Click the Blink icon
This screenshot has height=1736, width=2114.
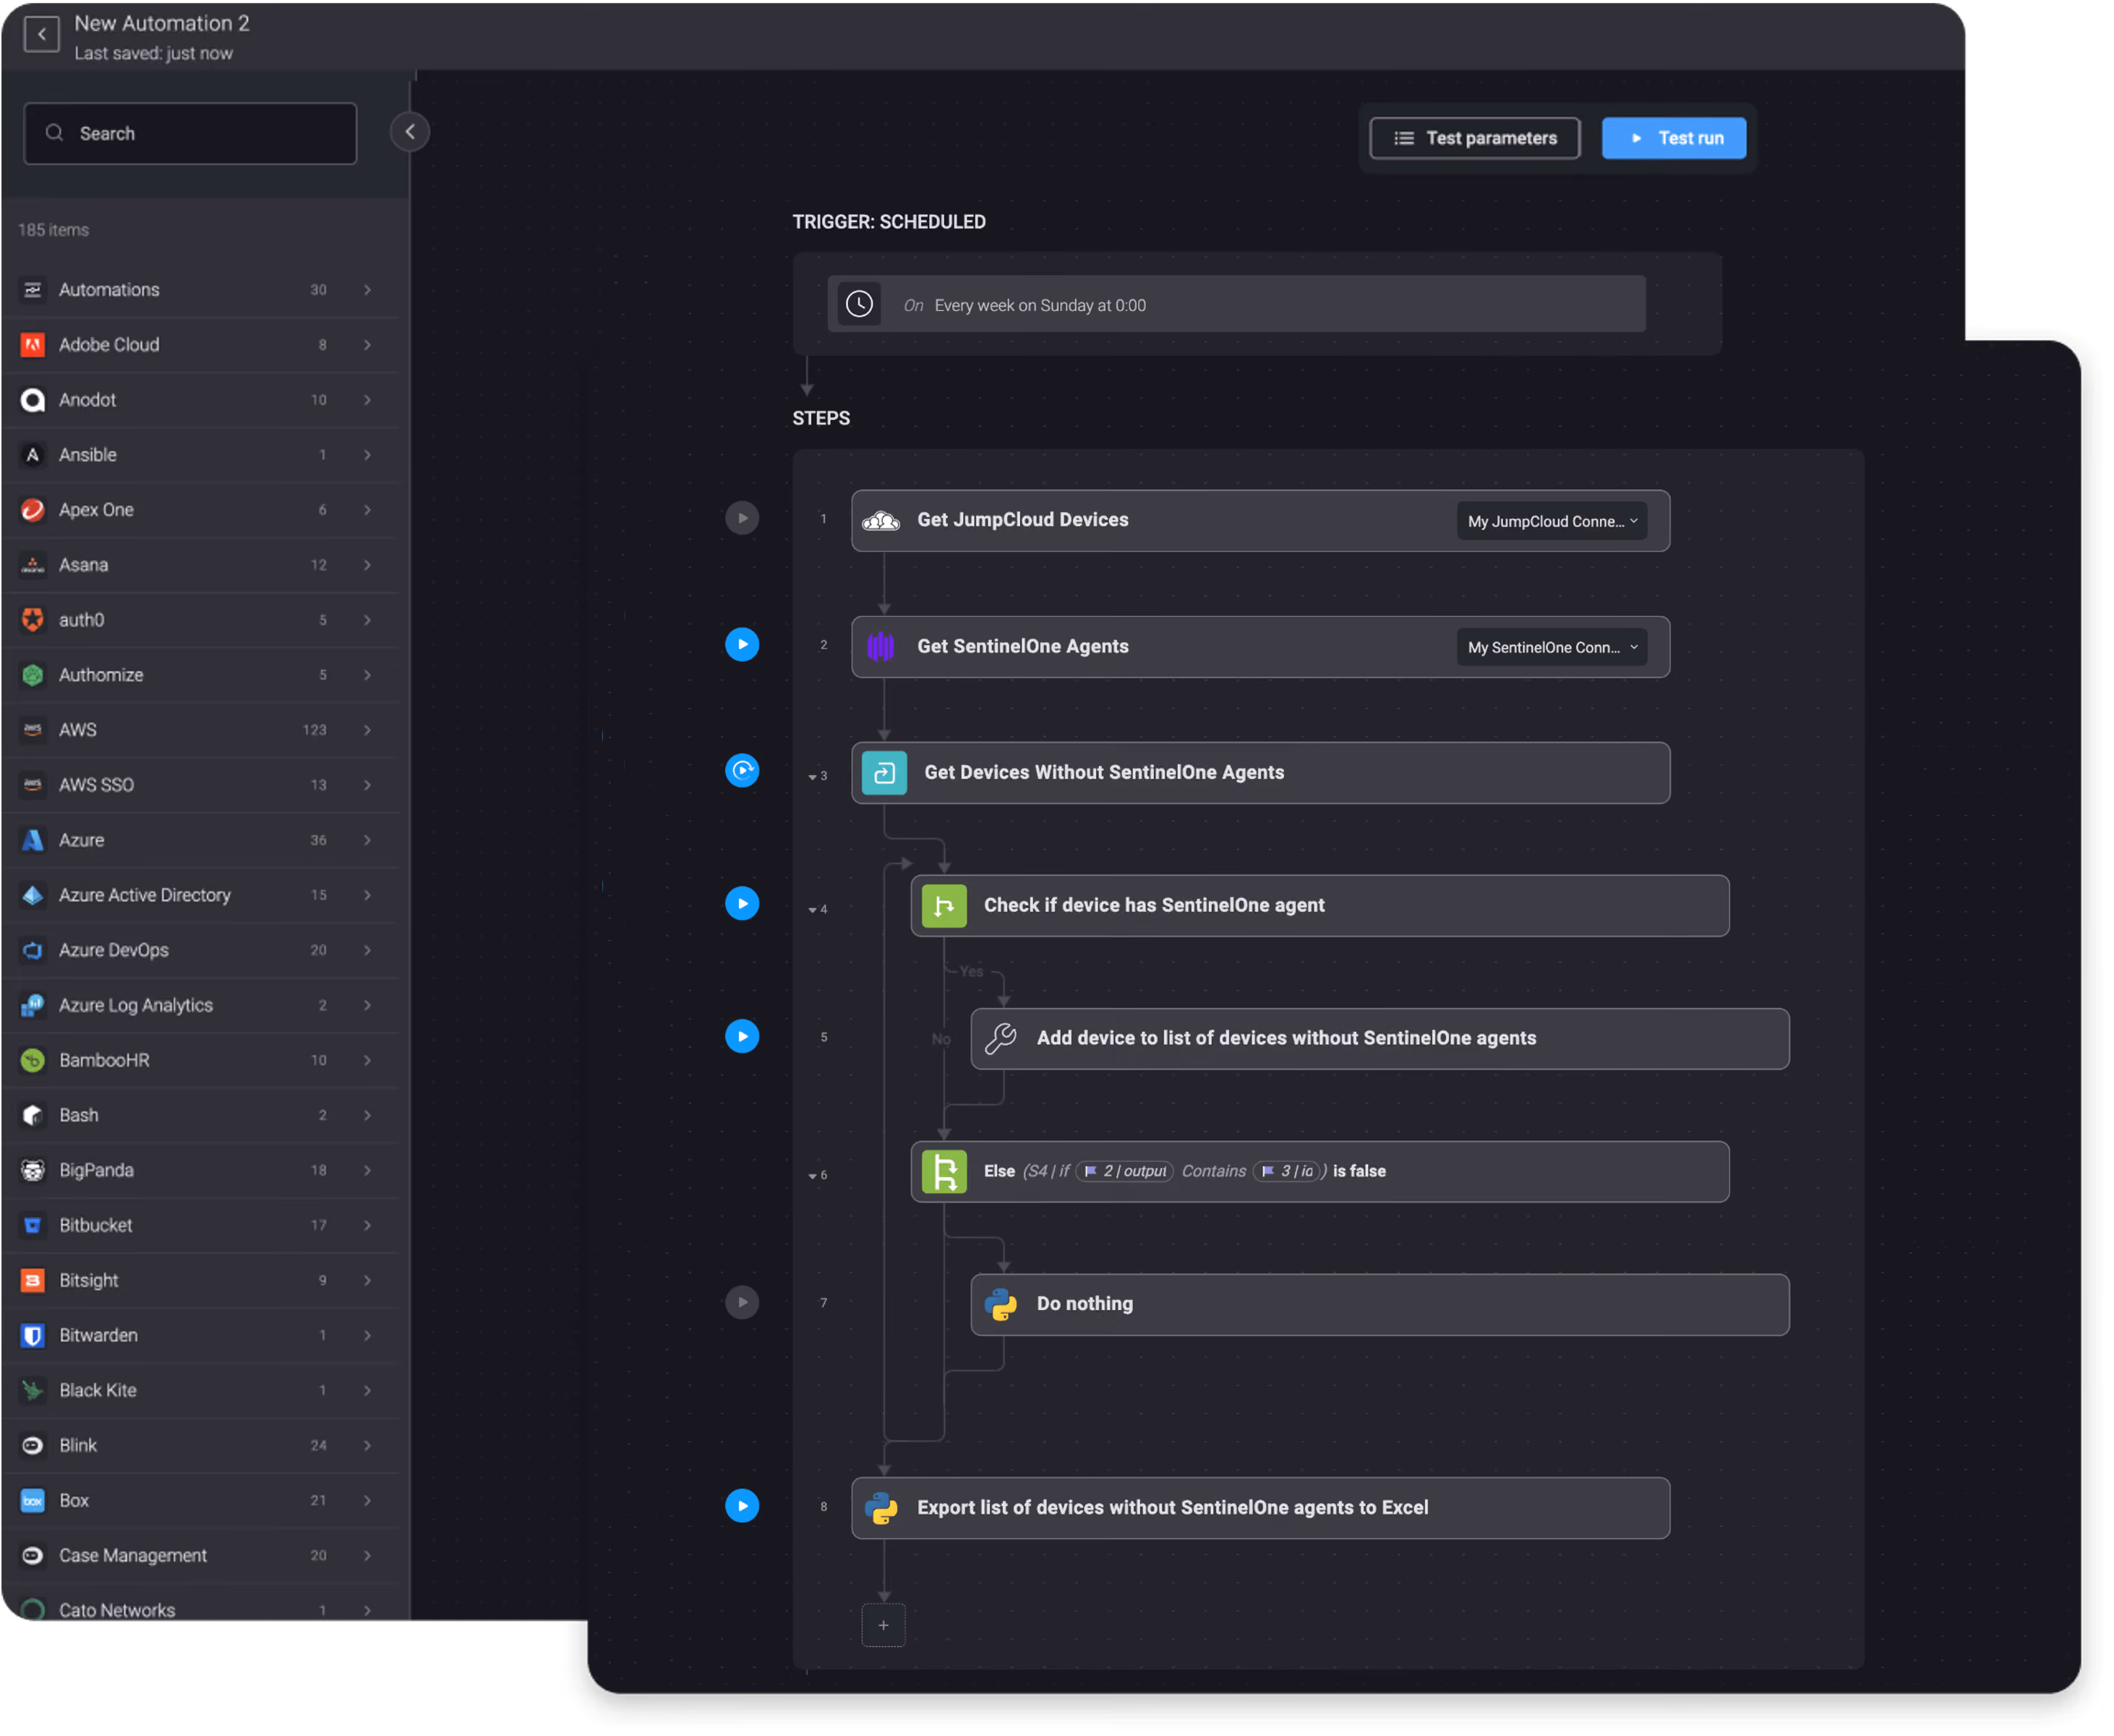33,1447
